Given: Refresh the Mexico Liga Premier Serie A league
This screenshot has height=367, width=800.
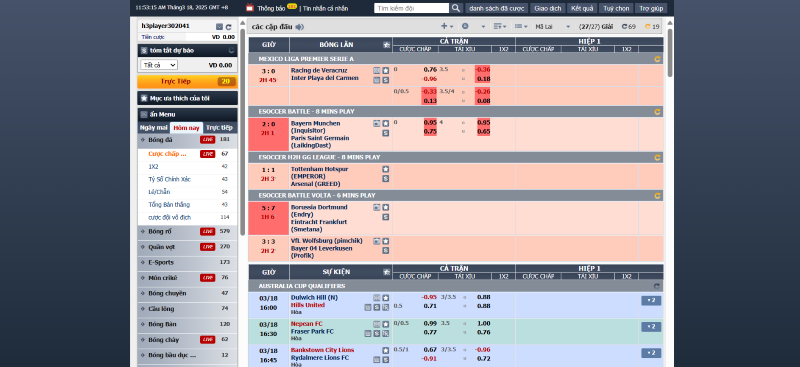Looking at the screenshot, I should point(657,59).
